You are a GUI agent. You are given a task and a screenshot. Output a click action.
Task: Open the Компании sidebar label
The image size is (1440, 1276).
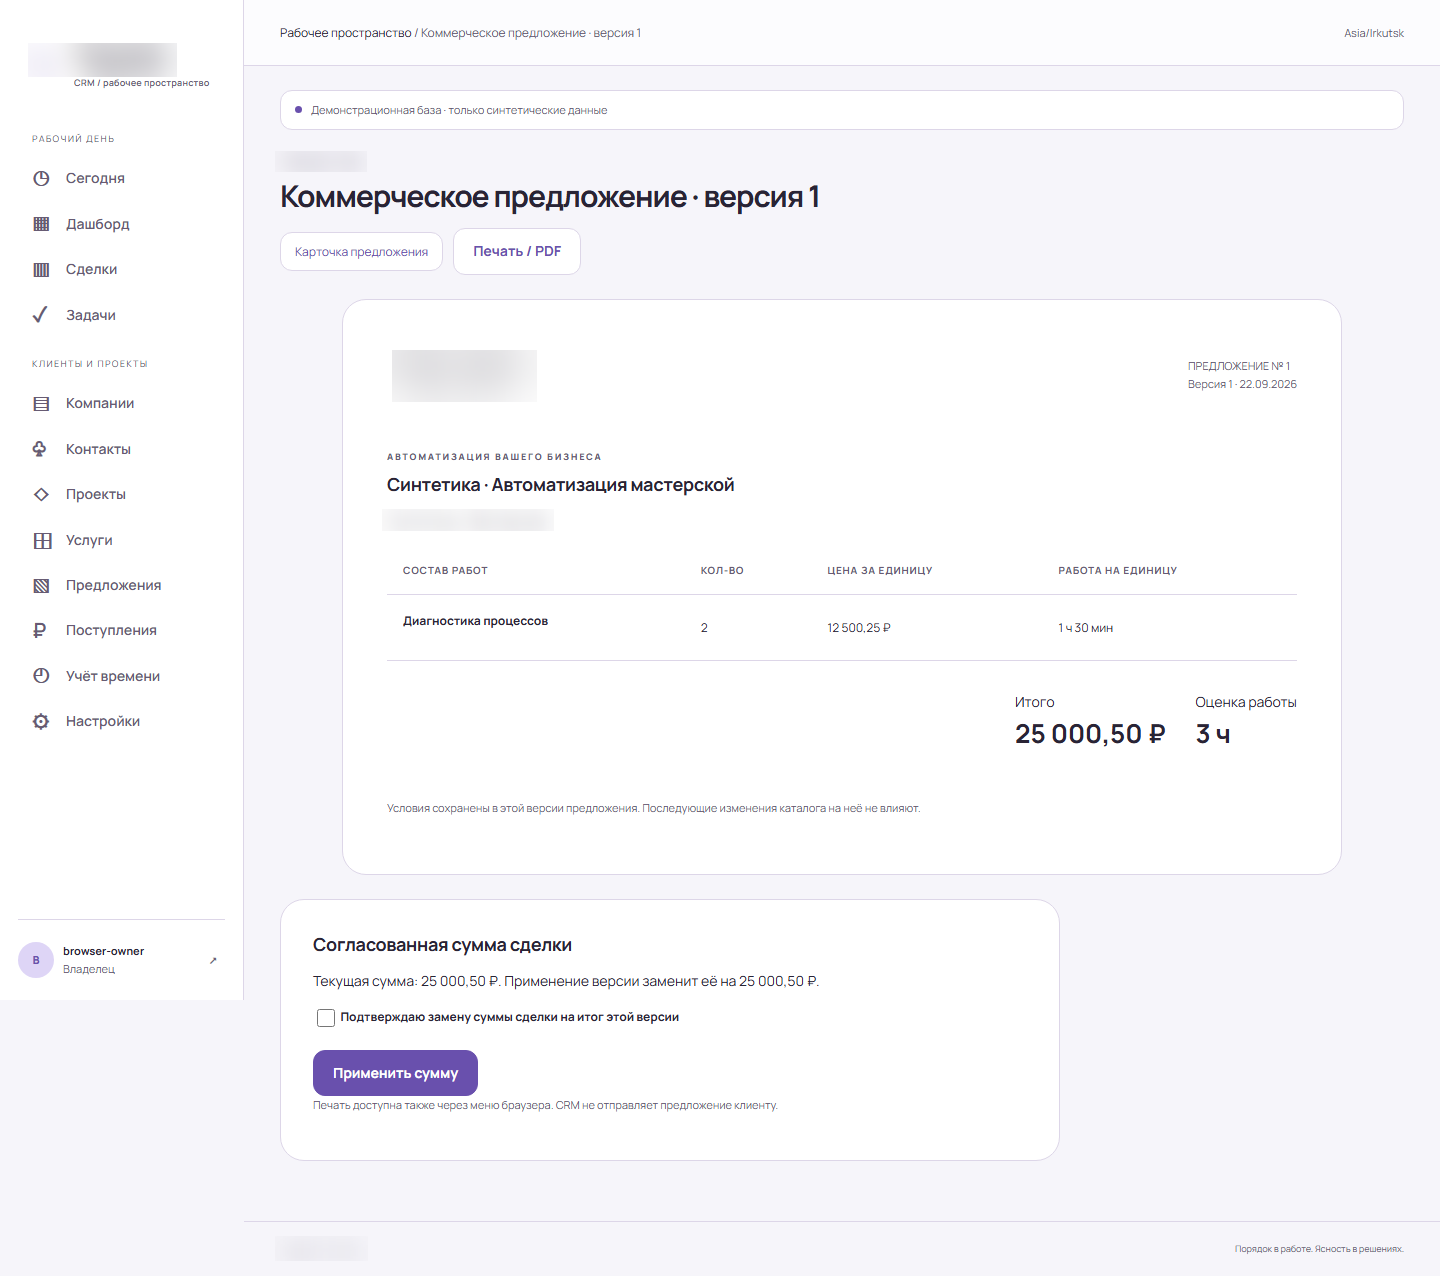click(x=100, y=403)
